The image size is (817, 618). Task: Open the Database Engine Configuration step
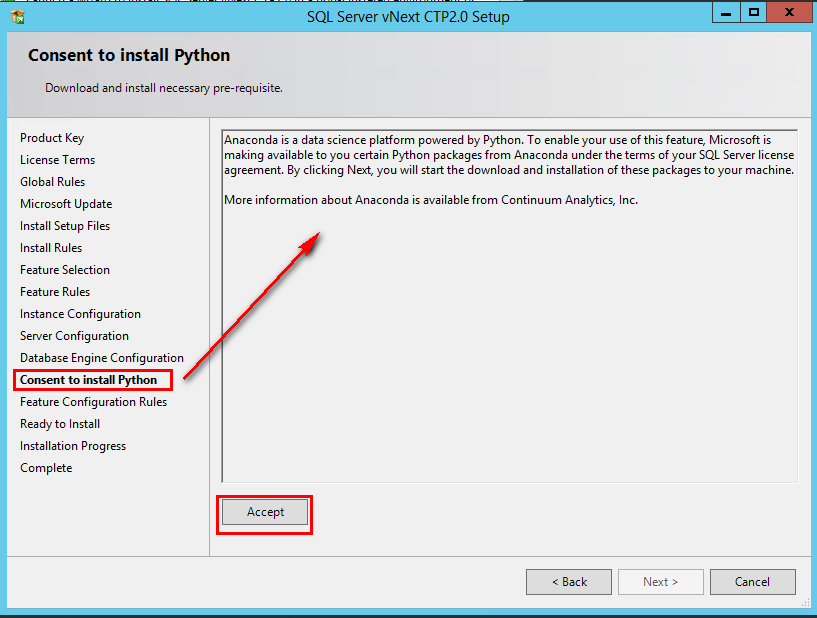[x=102, y=358]
